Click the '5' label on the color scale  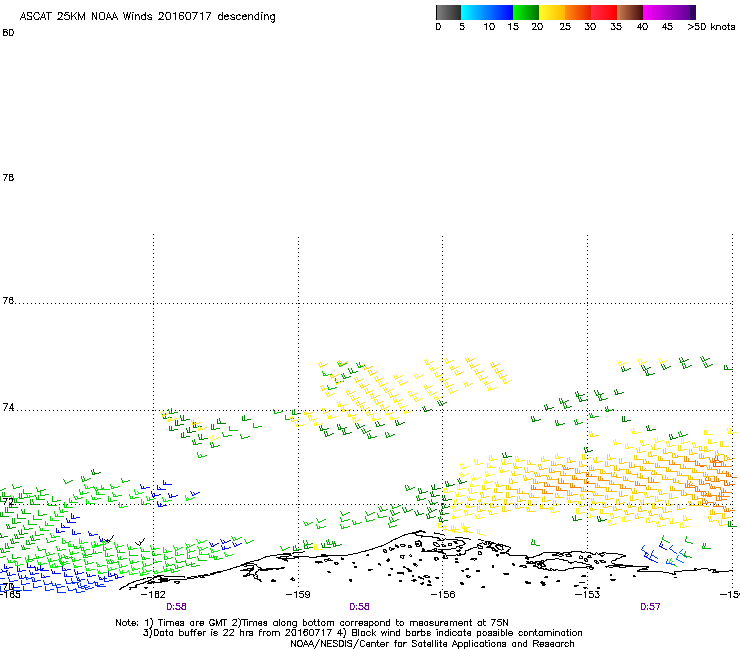[462, 27]
